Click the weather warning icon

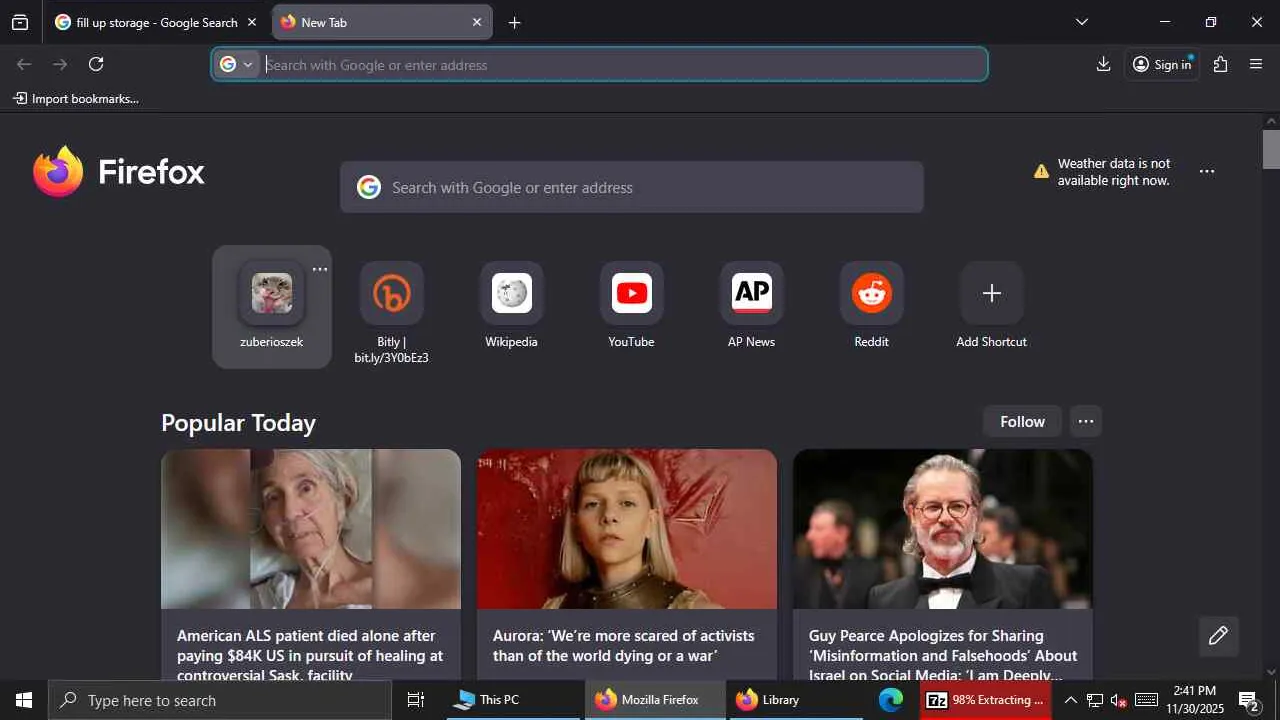(1041, 172)
